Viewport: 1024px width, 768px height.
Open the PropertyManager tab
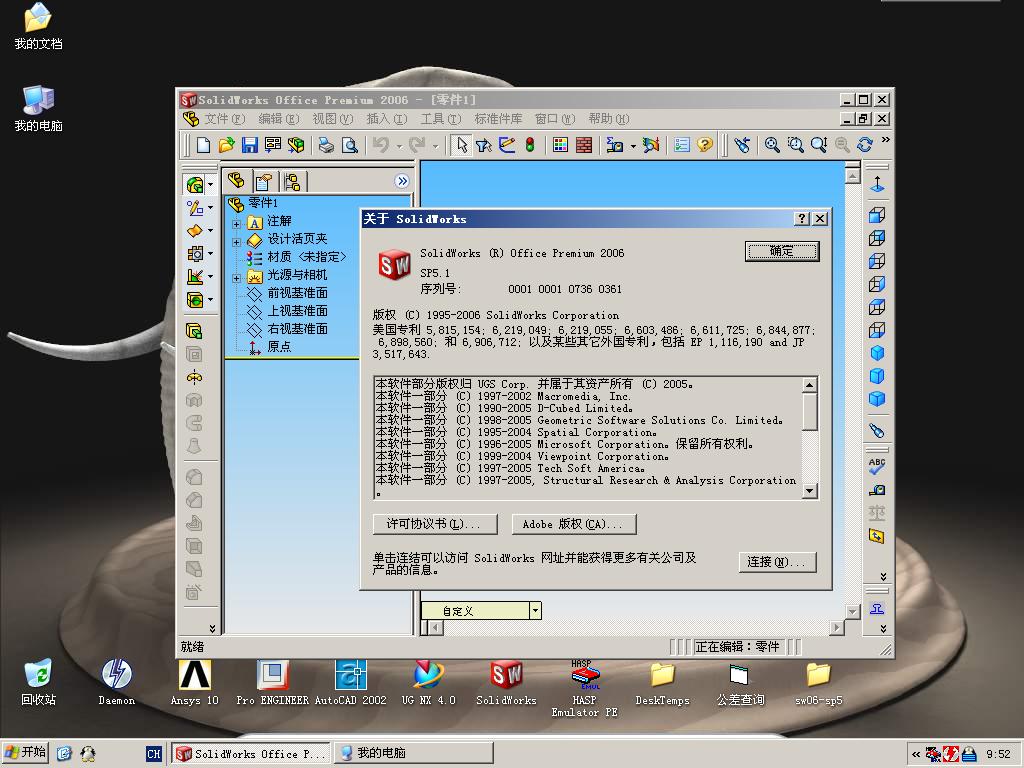(x=264, y=182)
